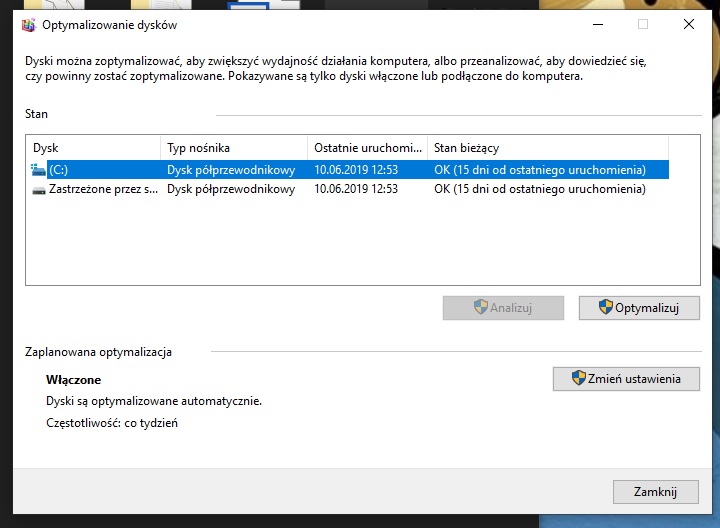Image resolution: width=720 pixels, height=528 pixels.
Task: Click the (C:) row status text
Action: tap(540, 170)
